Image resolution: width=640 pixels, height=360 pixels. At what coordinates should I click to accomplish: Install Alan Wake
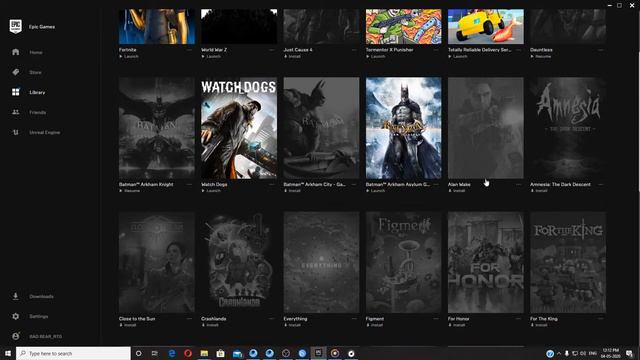(x=457, y=191)
